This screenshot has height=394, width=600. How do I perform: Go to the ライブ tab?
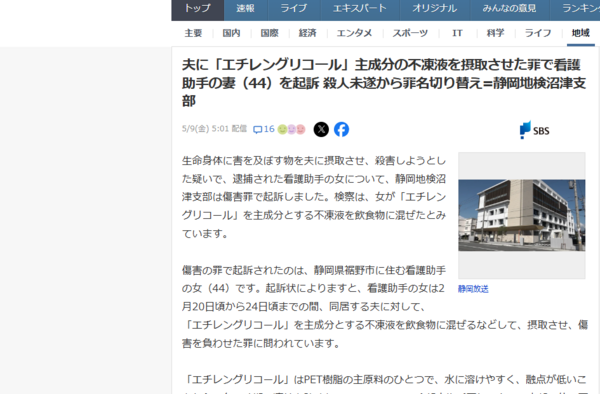(293, 8)
